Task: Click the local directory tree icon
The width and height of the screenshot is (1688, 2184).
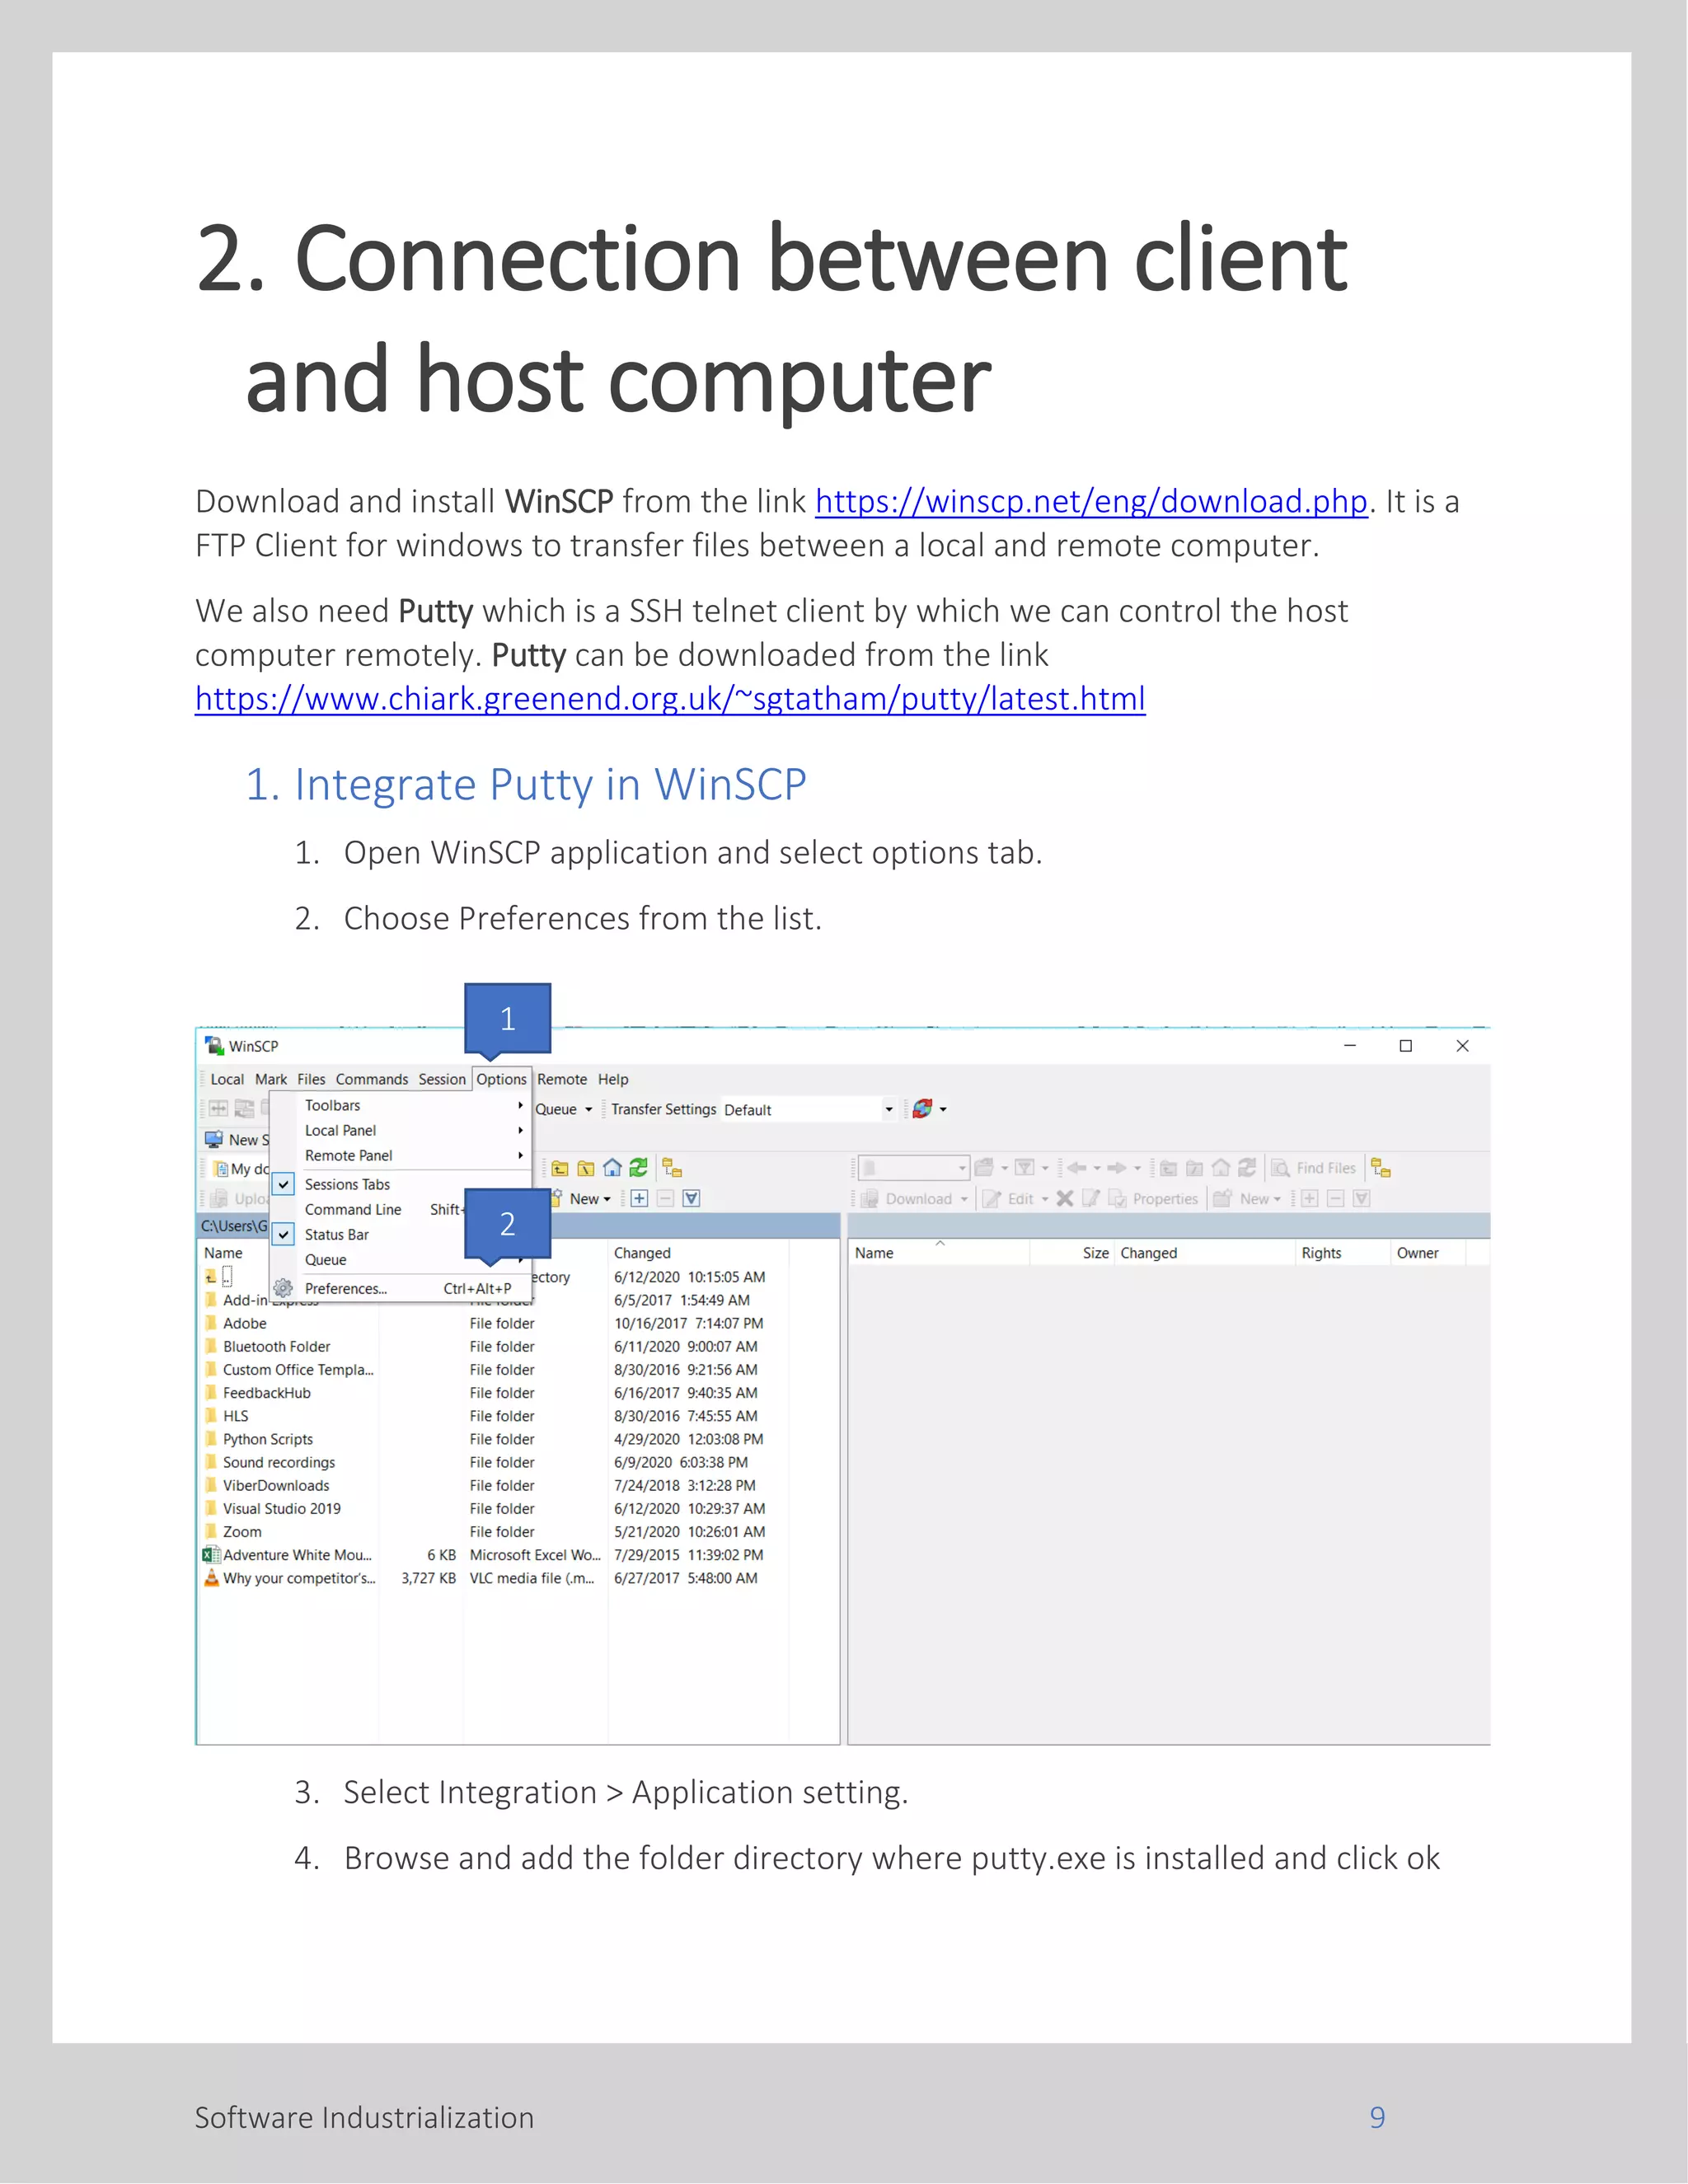Action: pyautogui.click(x=672, y=1168)
